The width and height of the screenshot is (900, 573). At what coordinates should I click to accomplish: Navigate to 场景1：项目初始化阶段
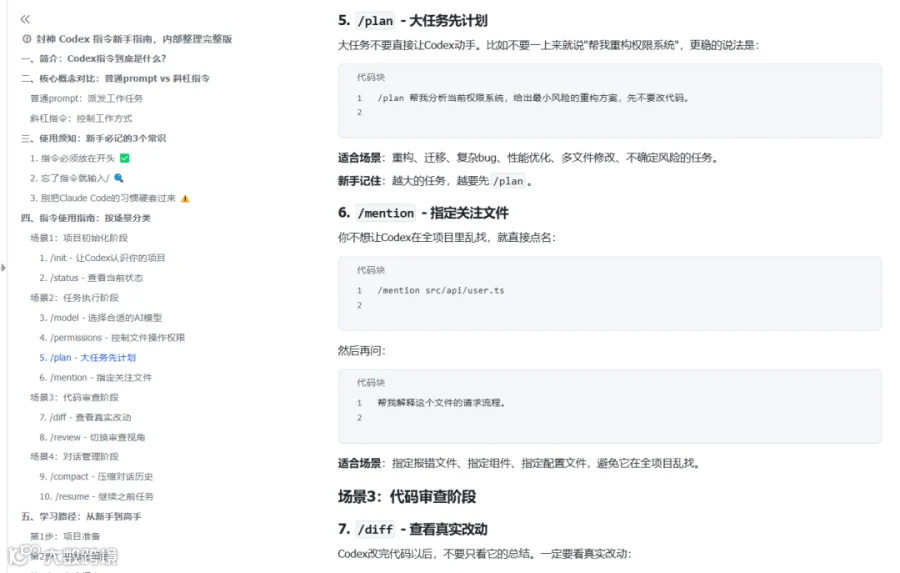pyautogui.click(x=79, y=238)
